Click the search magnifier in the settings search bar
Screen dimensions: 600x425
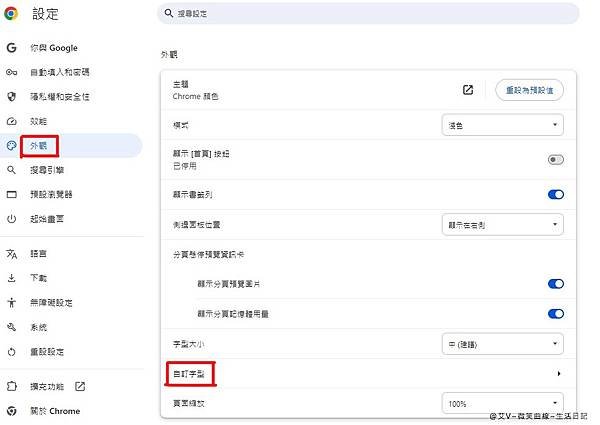(169, 13)
